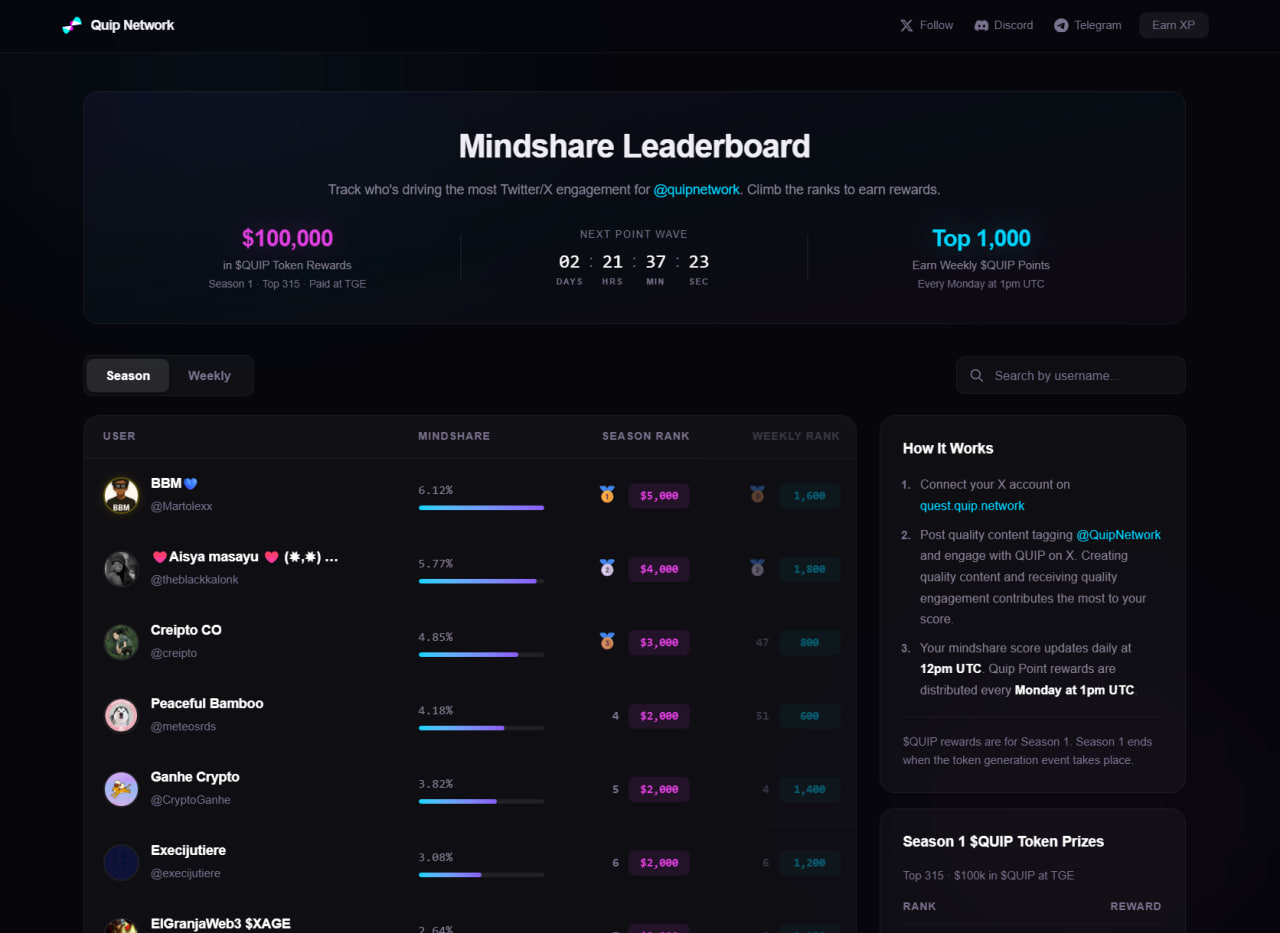Image resolution: width=1280 pixels, height=933 pixels.
Task: Click the 600 weekly points badge
Action: pos(810,716)
